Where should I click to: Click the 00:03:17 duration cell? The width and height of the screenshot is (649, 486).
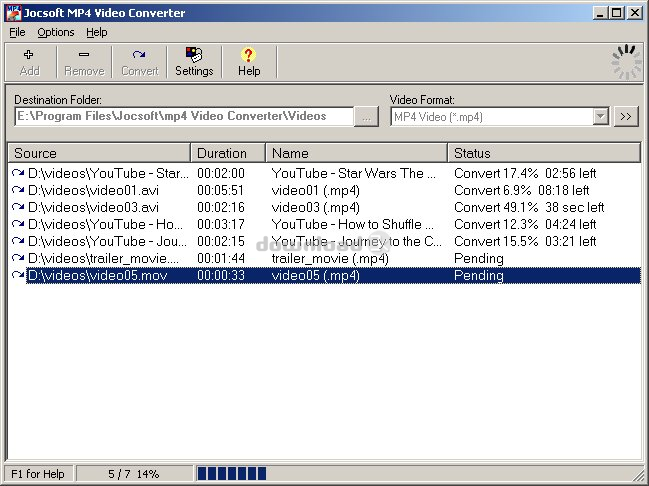(x=221, y=224)
